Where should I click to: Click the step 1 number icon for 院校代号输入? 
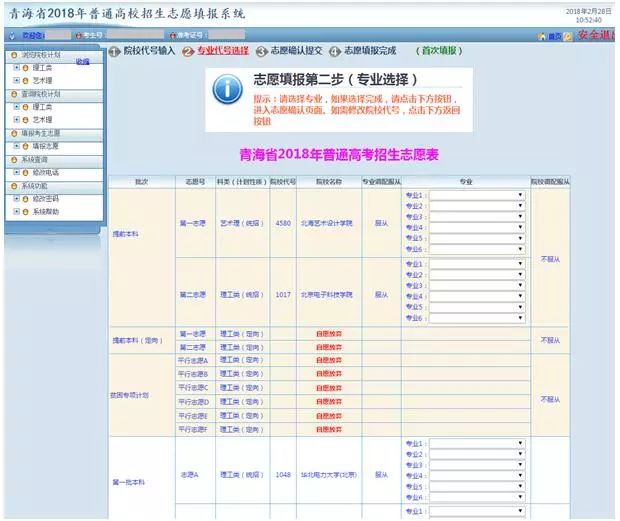(114, 51)
